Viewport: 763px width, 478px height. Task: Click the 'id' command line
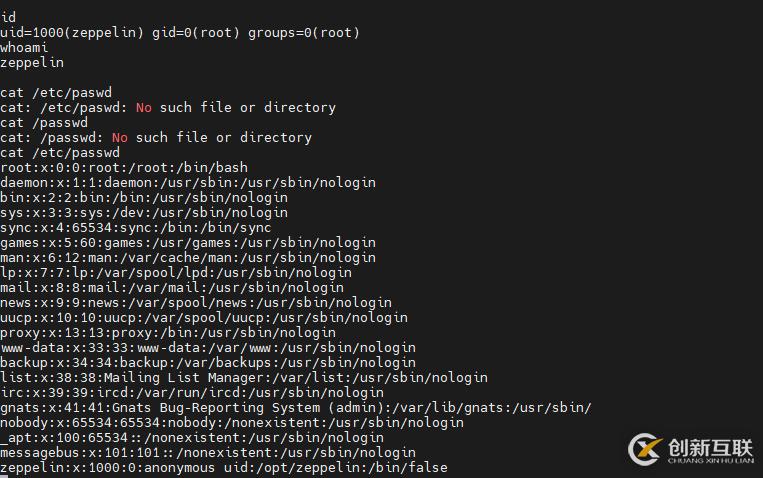pos(8,18)
